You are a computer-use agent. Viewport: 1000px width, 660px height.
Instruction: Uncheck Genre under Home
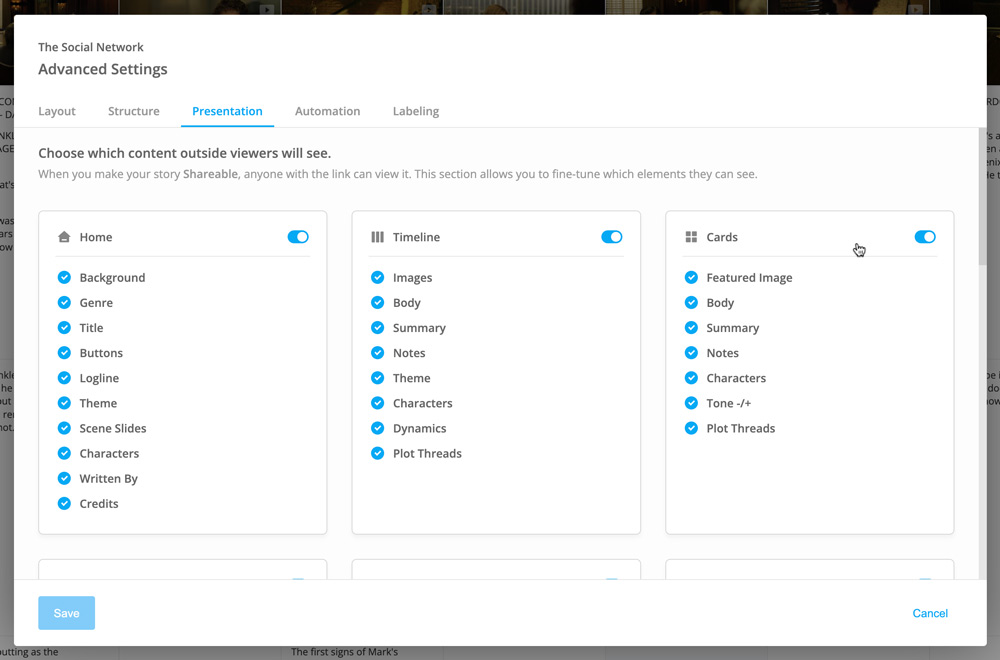click(64, 302)
